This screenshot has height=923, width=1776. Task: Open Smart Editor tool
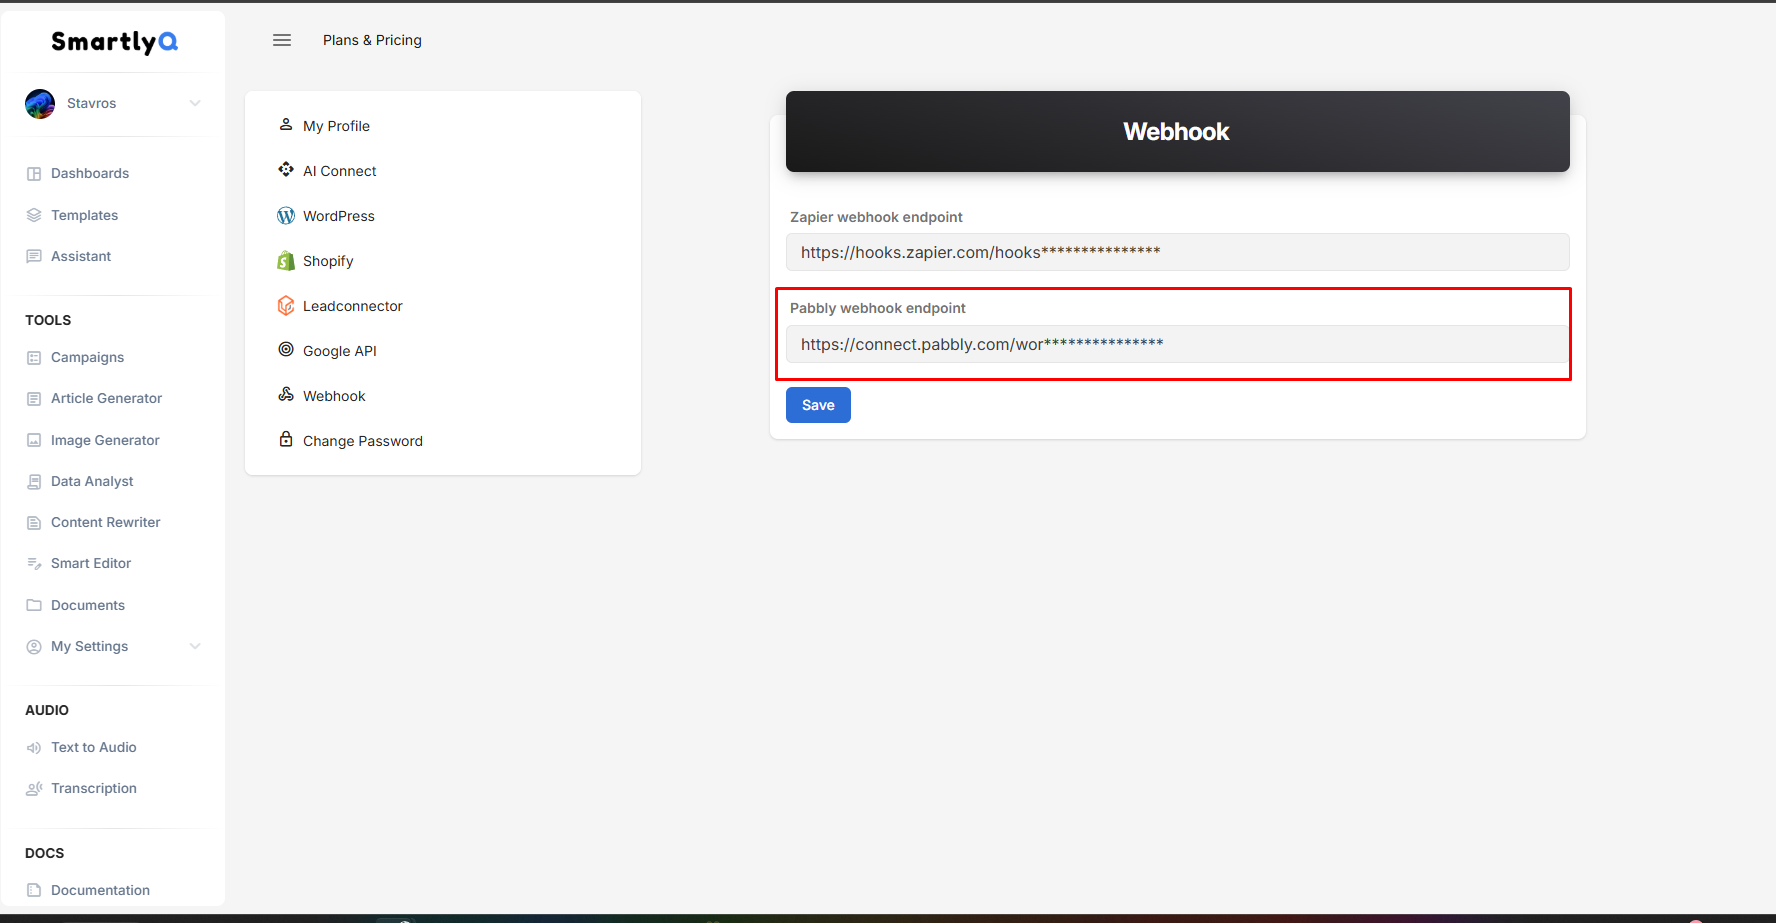[x=91, y=563]
